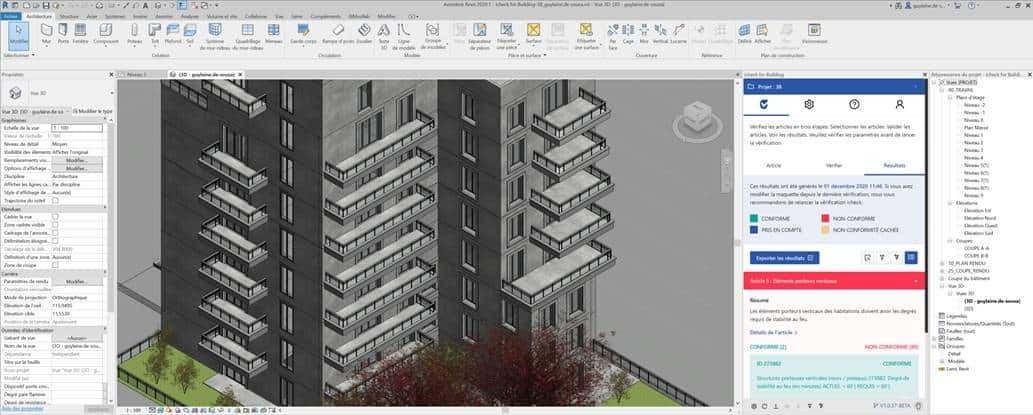
Task: Toggle the Trajectoire du soleil checkbox
Action: click(55, 200)
